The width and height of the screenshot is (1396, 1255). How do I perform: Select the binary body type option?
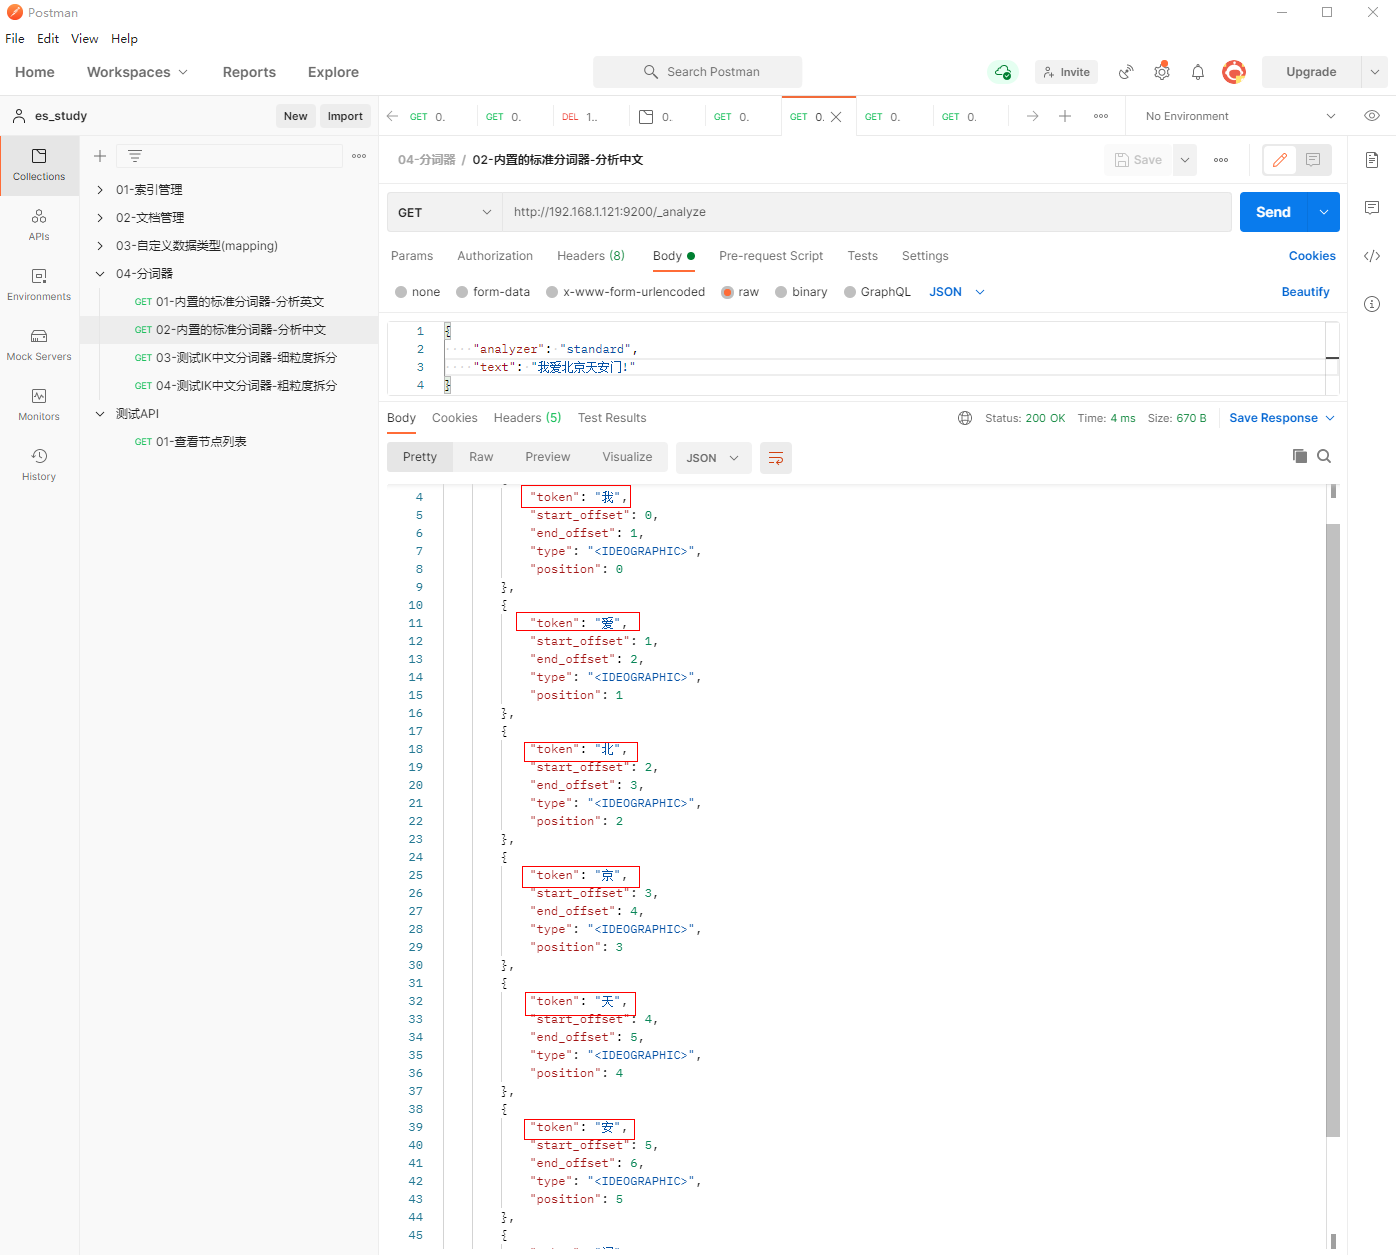(x=781, y=292)
